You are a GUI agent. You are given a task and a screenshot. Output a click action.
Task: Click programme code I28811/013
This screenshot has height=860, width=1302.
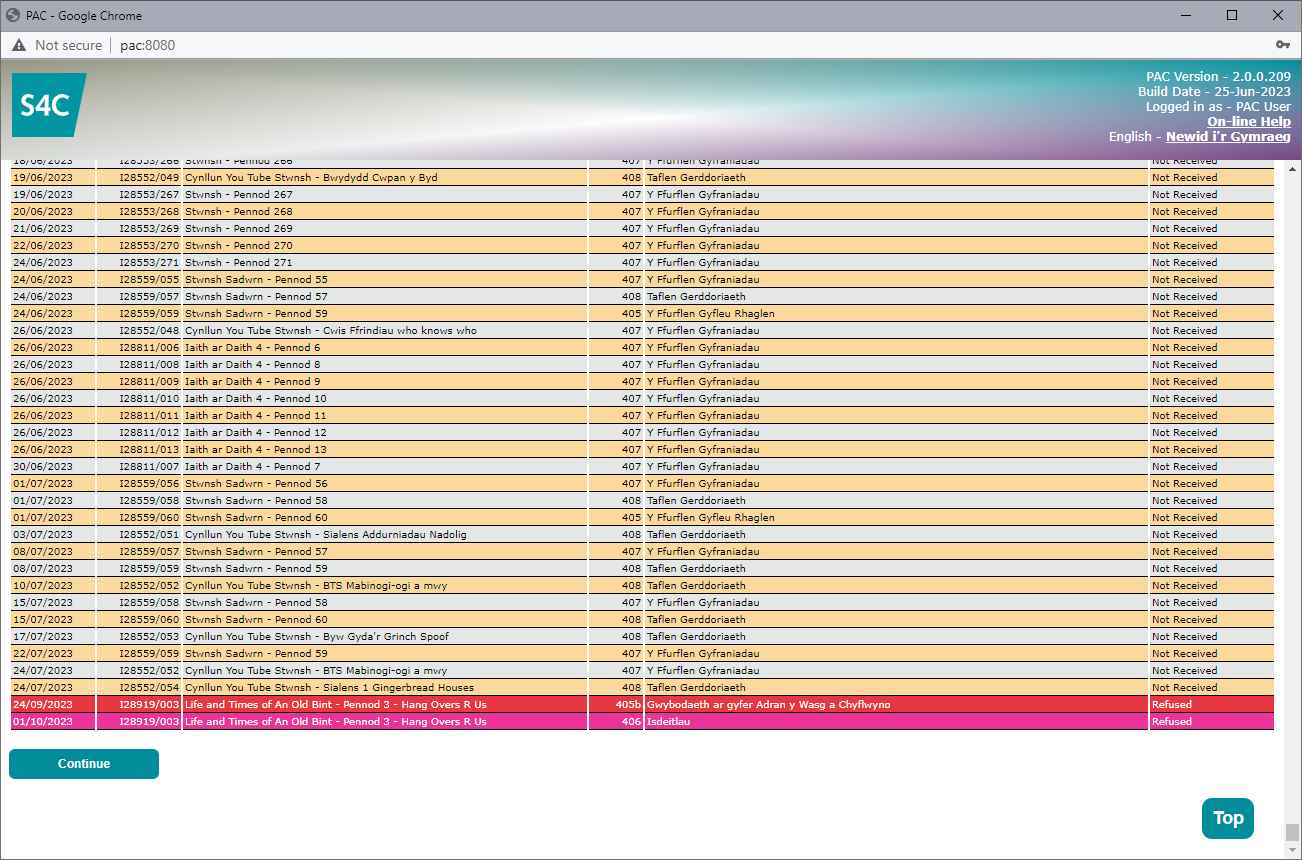[x=148, y=450]
